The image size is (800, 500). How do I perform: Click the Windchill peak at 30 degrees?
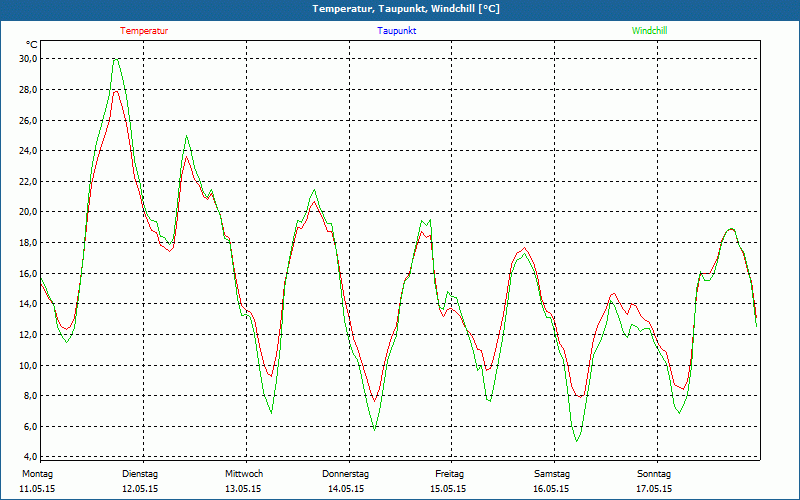116,59
